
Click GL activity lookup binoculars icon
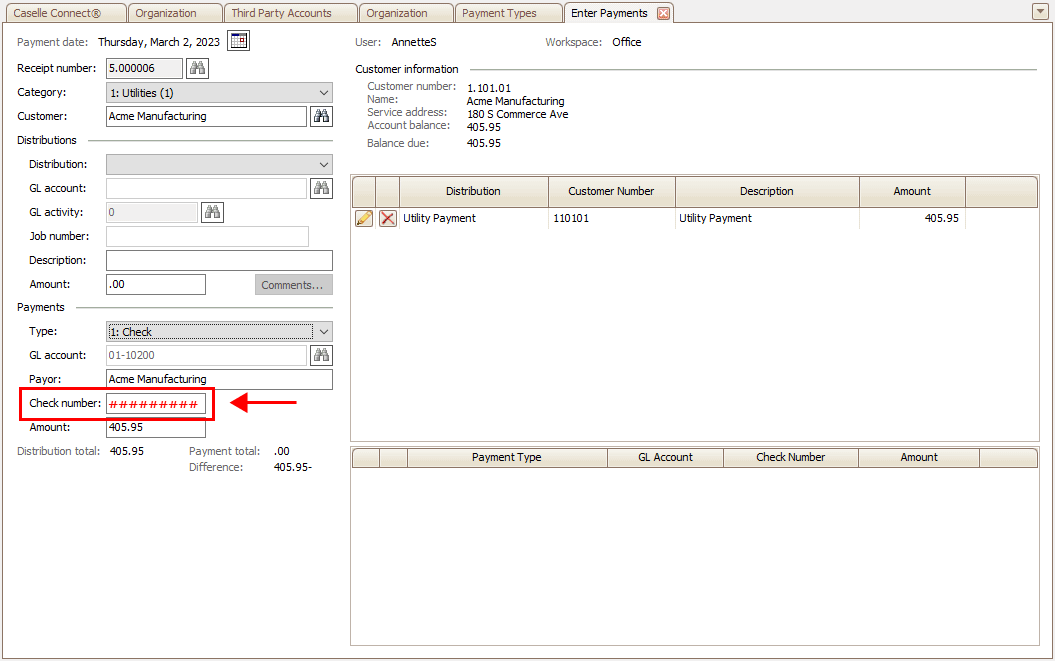coord(212,212)
